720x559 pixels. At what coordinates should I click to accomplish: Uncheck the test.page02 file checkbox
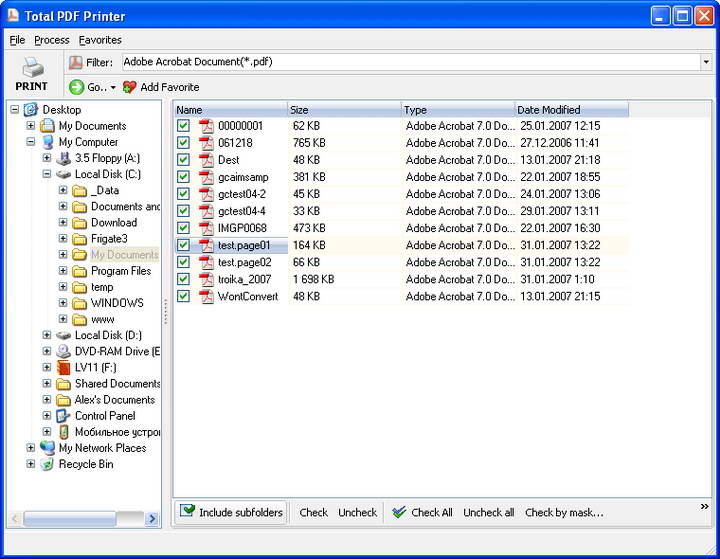click(x=183, y=262)
